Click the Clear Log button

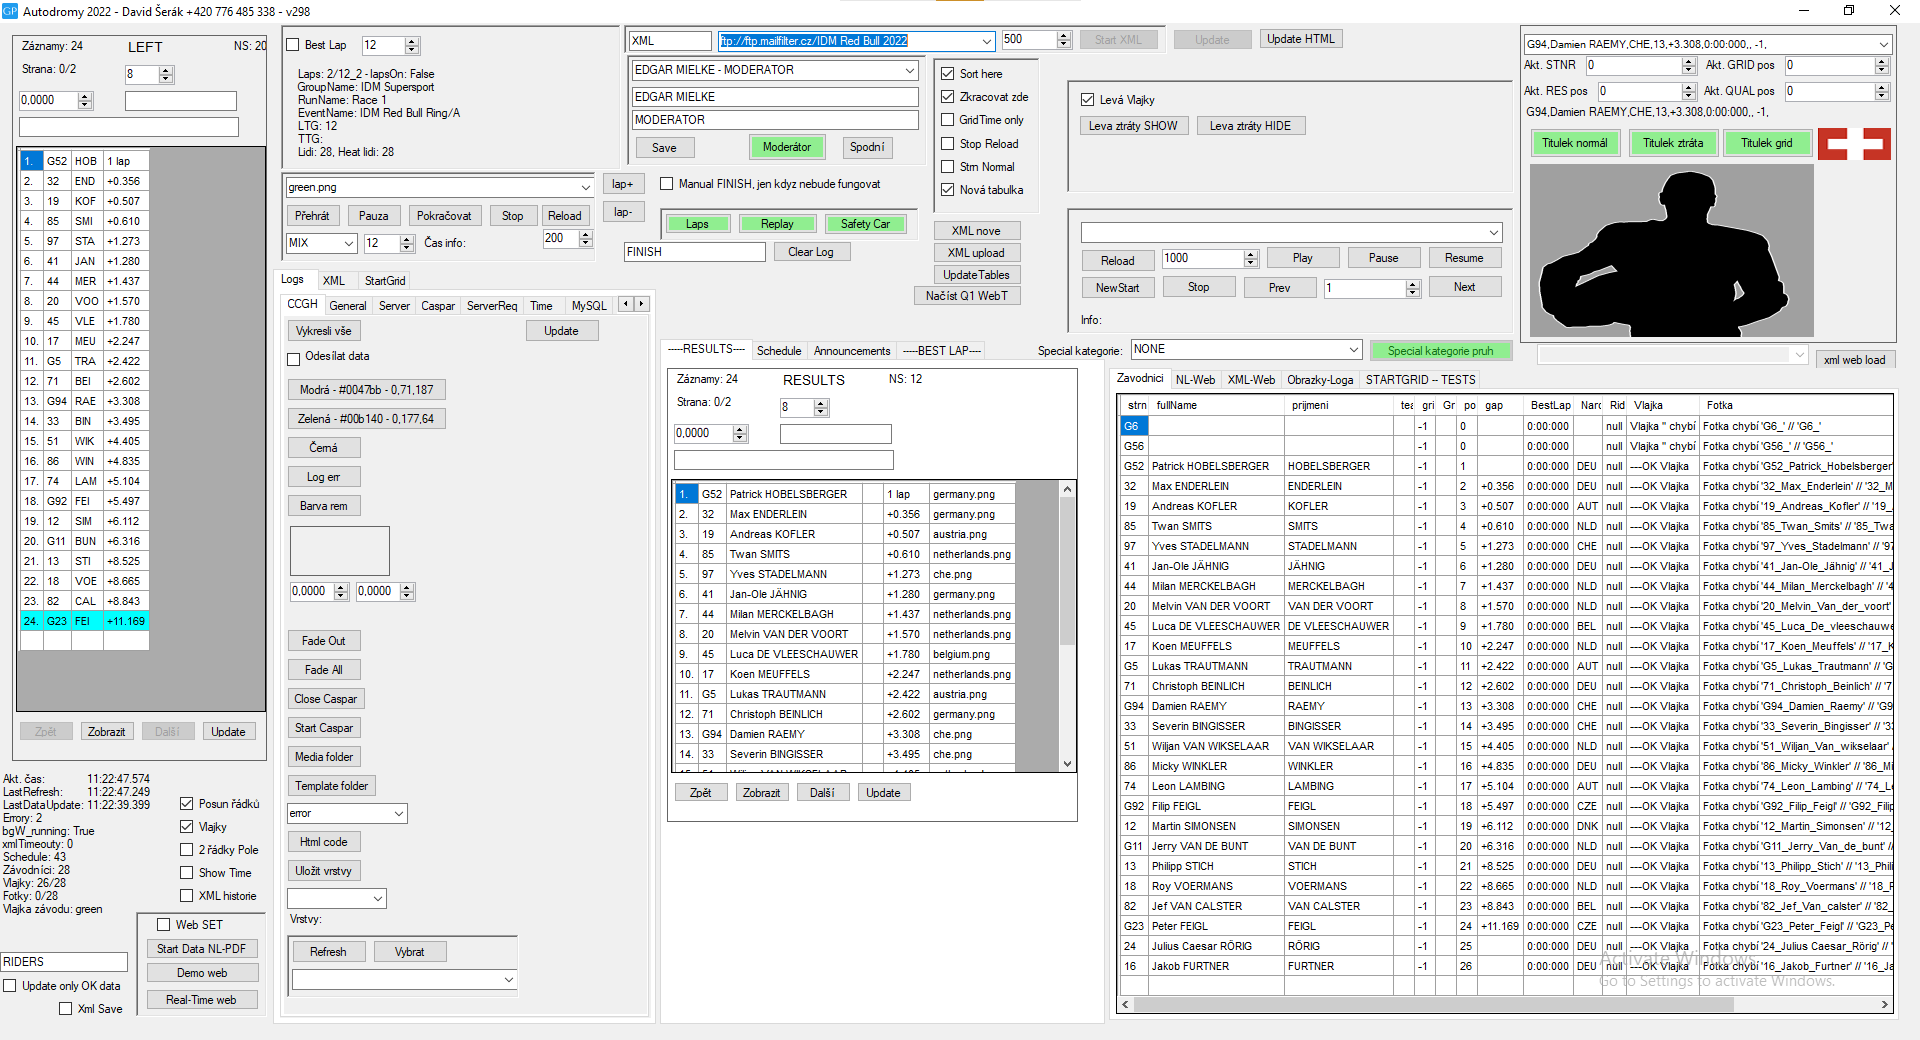click(810, 252)
